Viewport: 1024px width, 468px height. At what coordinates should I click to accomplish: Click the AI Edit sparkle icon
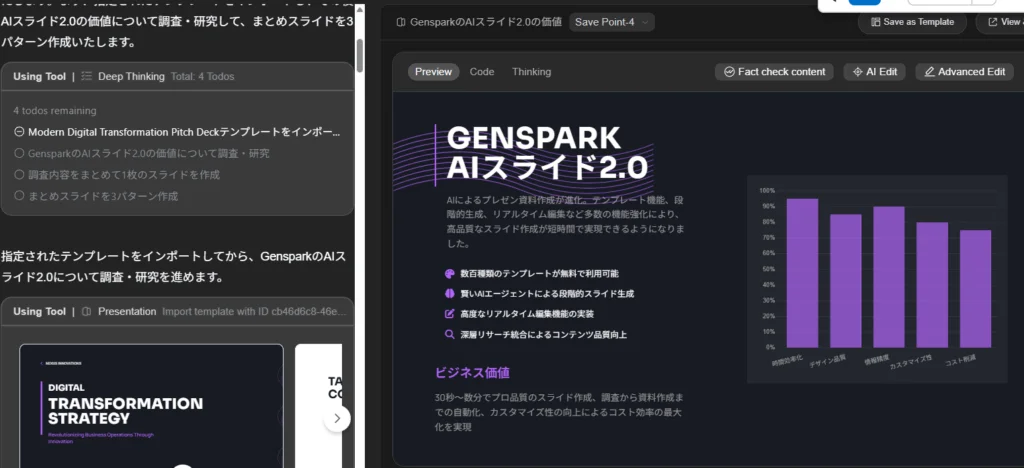click(x=857, y=72)
